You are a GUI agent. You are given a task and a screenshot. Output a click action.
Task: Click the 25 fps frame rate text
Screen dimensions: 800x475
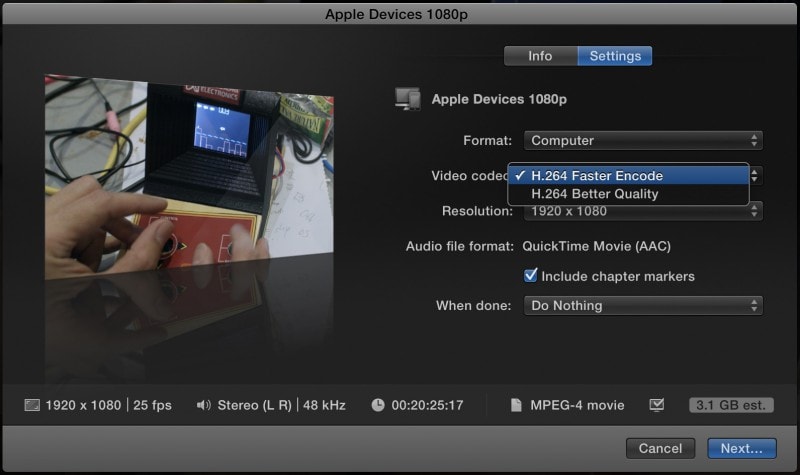click(152, 405)
